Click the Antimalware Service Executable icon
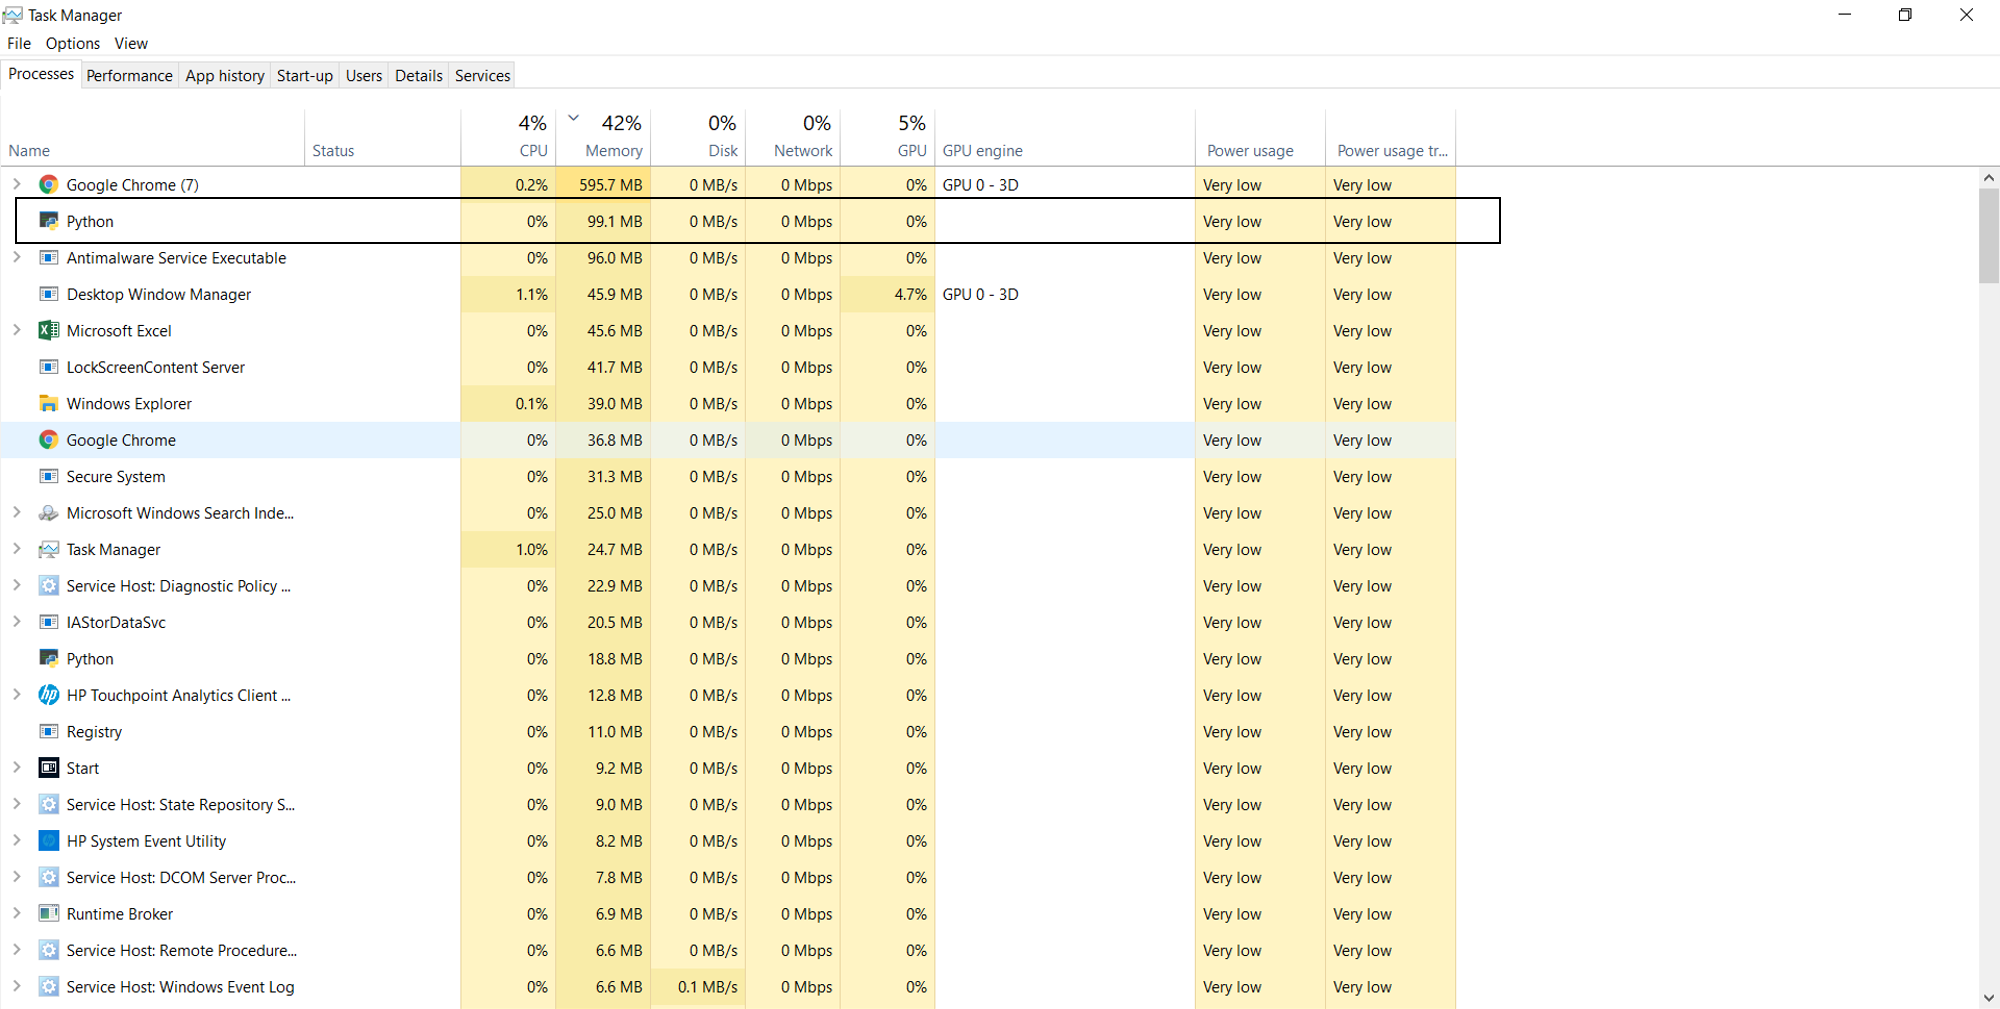 [48, 258]
